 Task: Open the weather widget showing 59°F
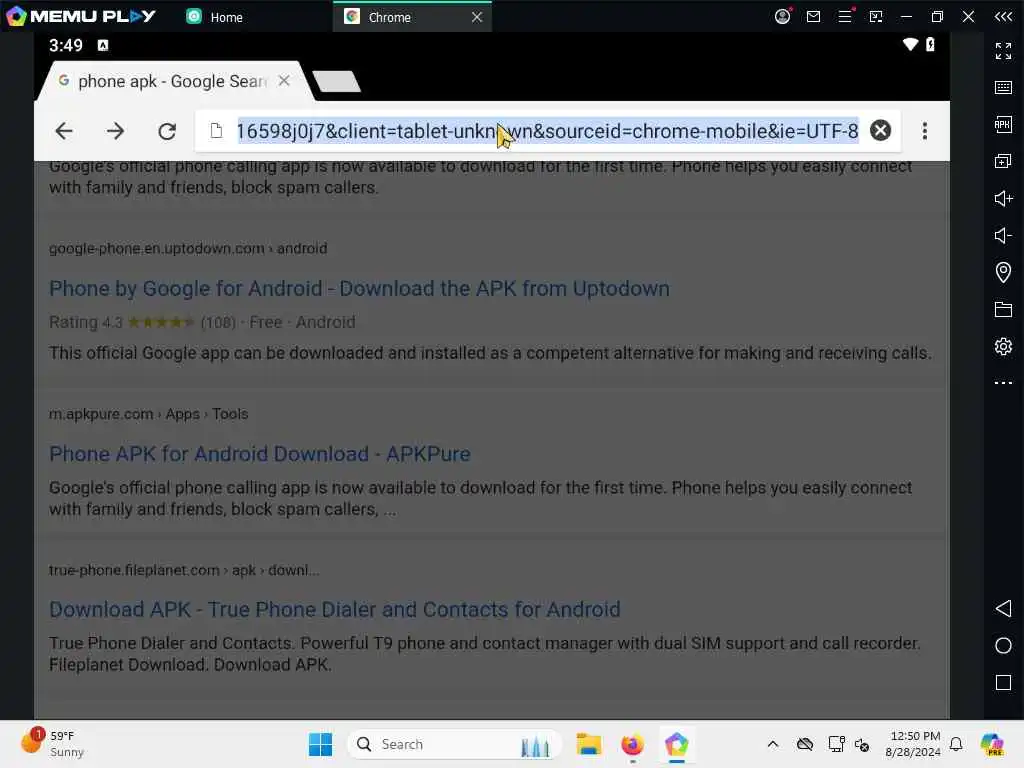[x=52, y=744]
